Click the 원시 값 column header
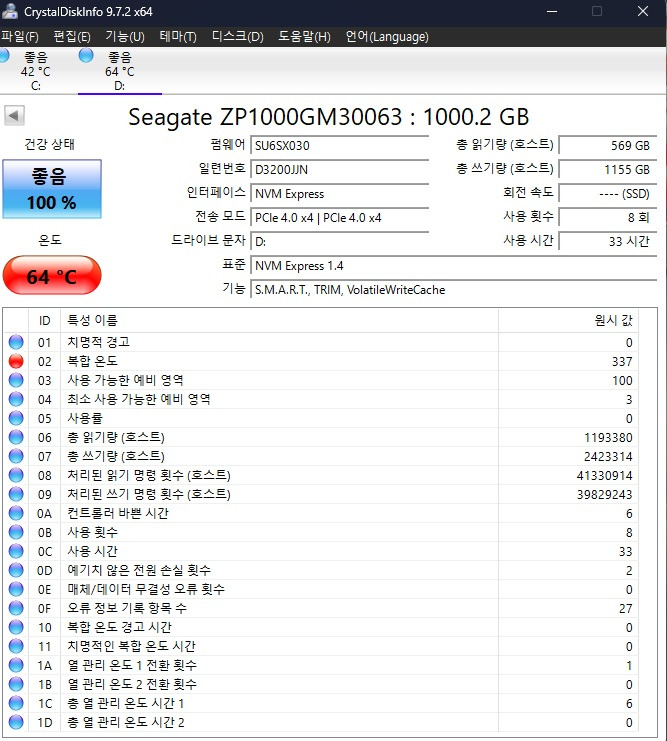Image resolution: width=667 pixels, height=741 pixels. [x=568, y=320]
